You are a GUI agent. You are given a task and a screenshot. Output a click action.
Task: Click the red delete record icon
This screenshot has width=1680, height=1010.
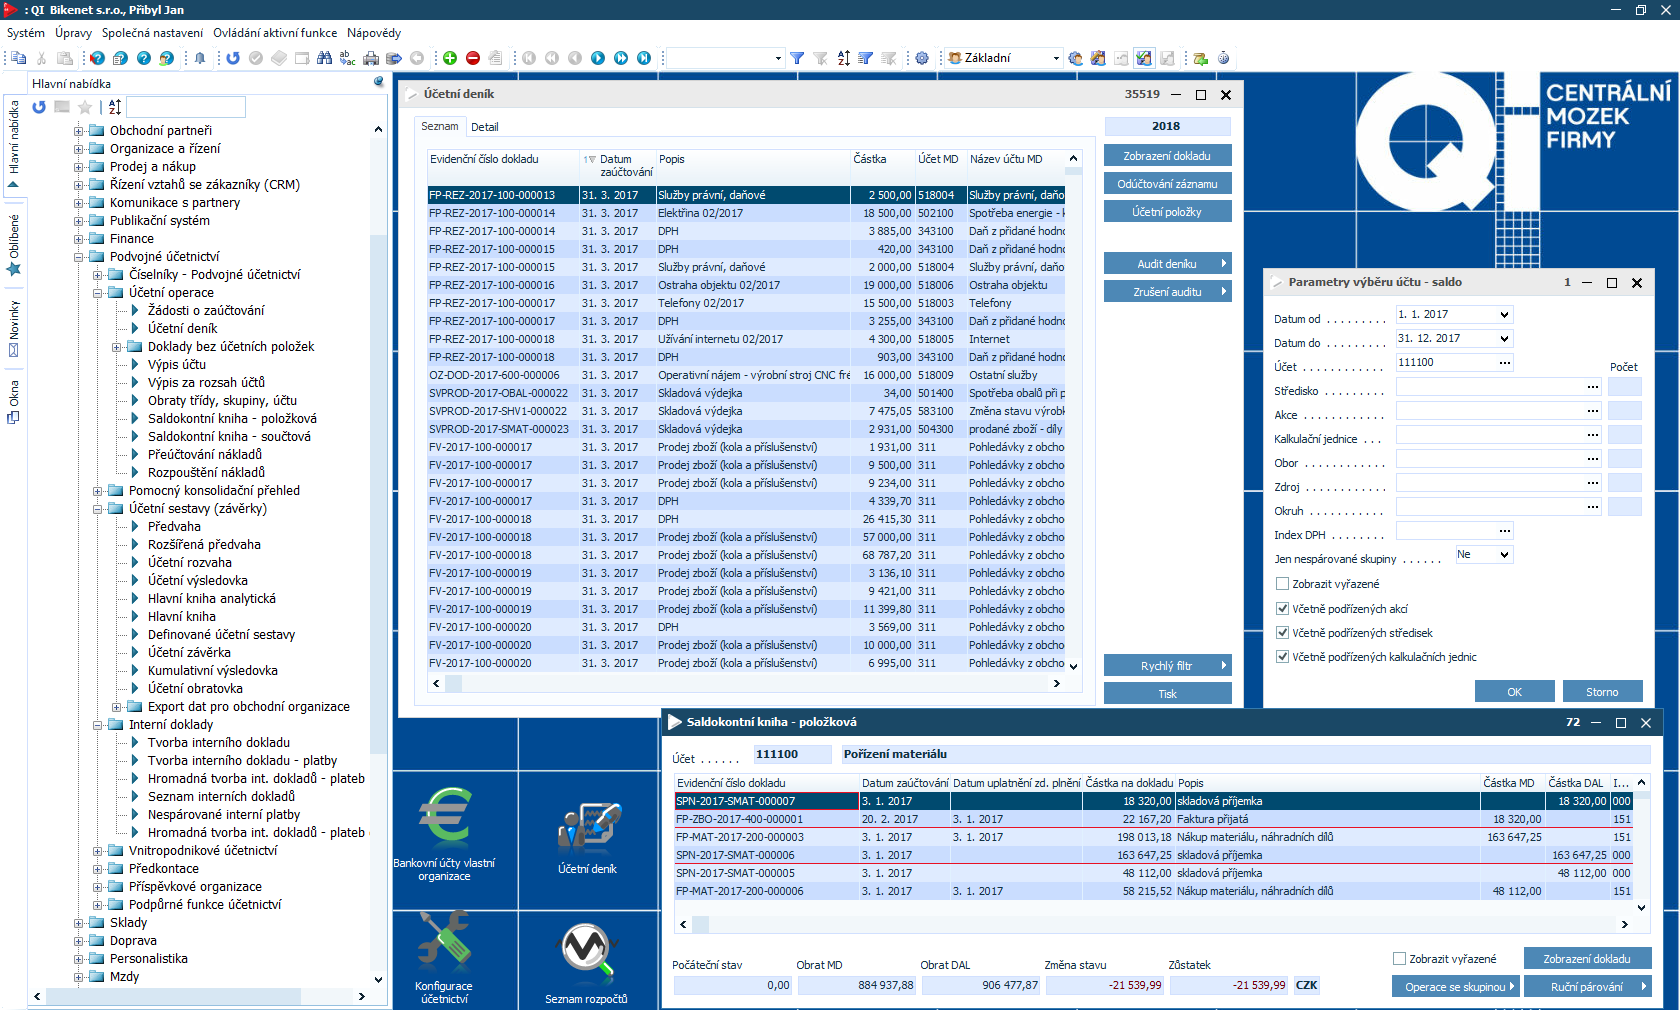(473, 58)
